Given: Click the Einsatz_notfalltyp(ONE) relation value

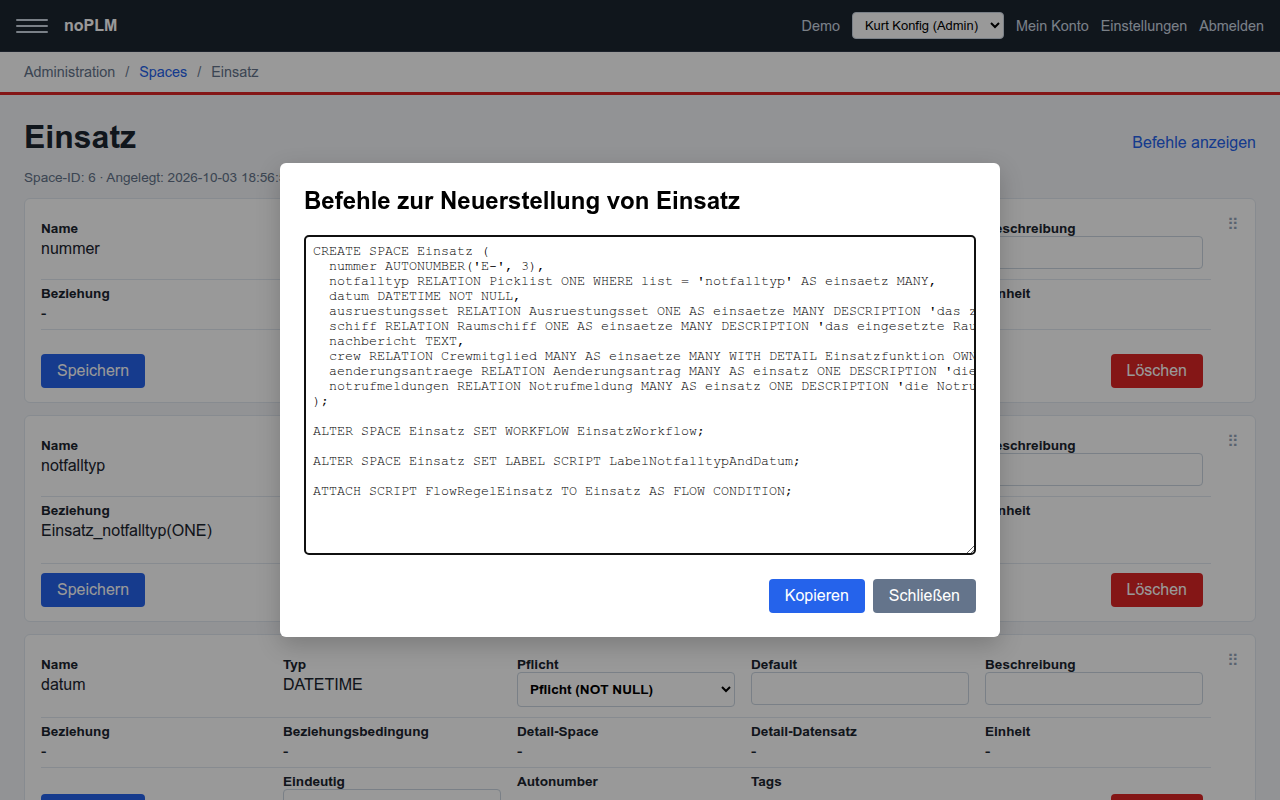Looking at the screenshot, I should (127, 531).
